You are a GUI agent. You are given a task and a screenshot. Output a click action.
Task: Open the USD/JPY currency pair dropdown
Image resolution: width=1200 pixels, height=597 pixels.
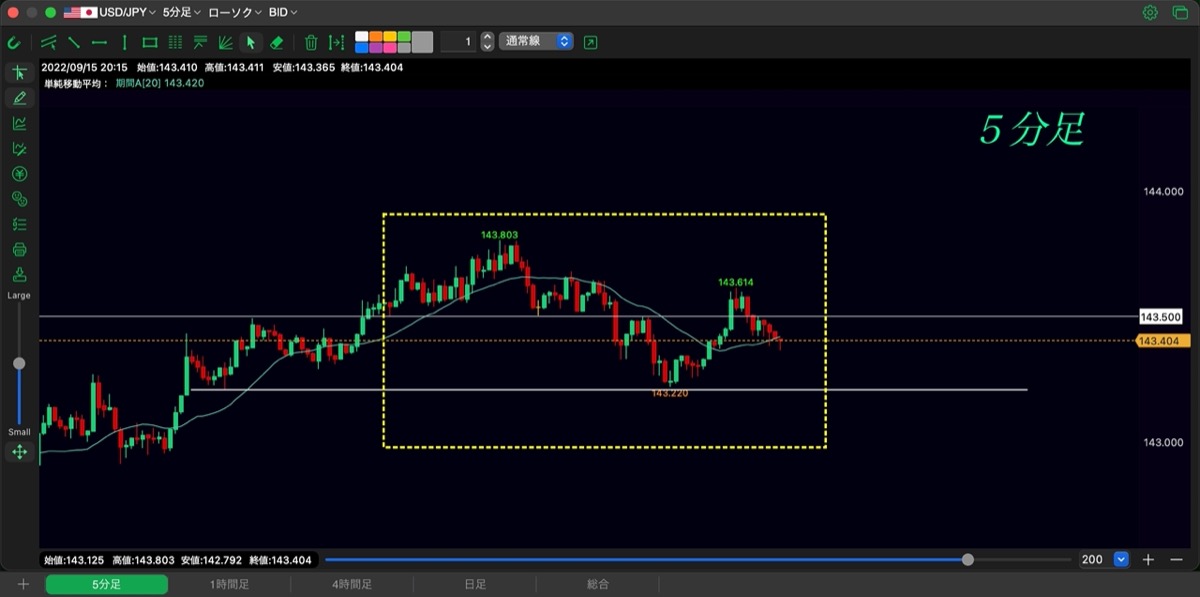tap(110, 13)
